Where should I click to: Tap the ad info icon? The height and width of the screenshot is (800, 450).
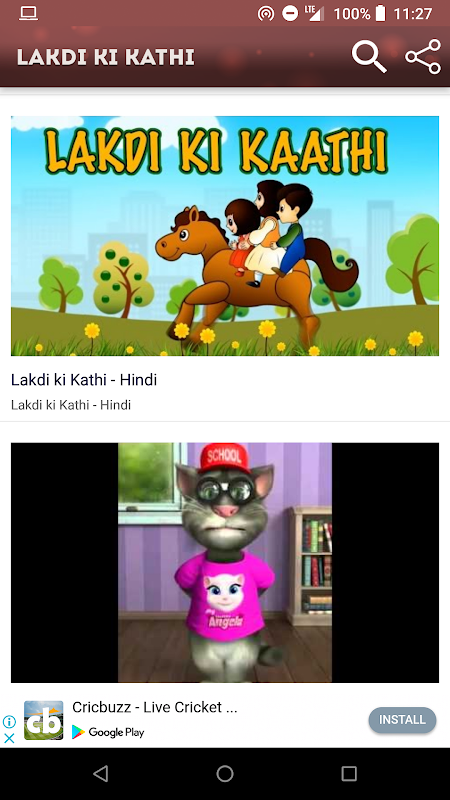tap(9, 721)
